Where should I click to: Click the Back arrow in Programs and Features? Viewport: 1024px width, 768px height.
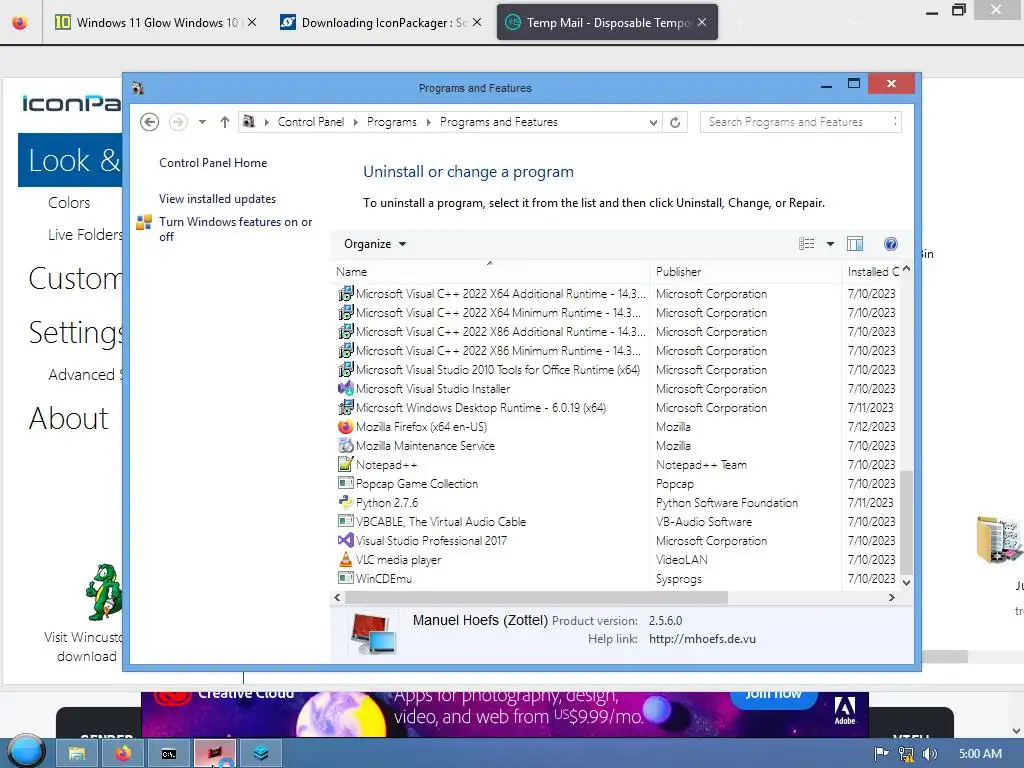tap(150, 122)
